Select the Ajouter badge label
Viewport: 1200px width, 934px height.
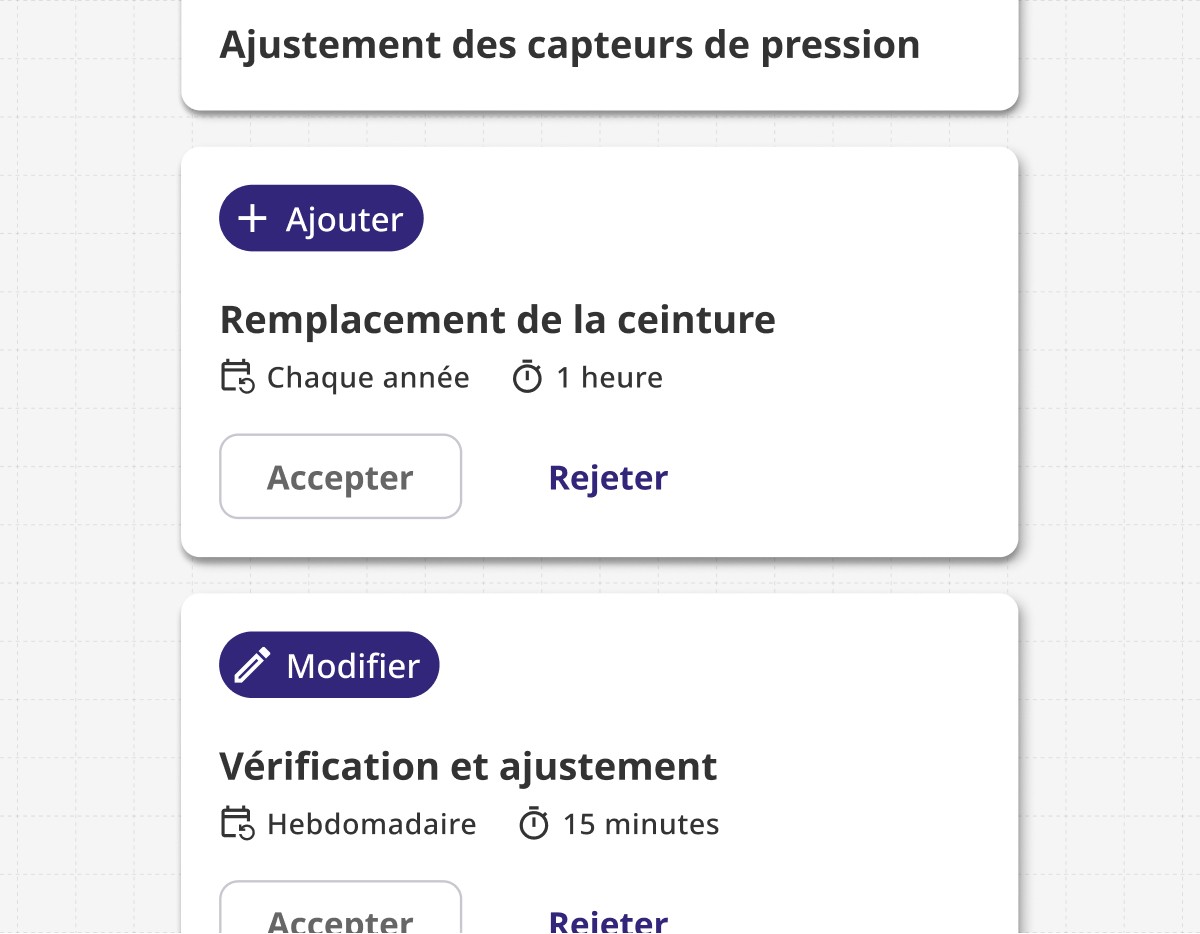pos(345,219)
